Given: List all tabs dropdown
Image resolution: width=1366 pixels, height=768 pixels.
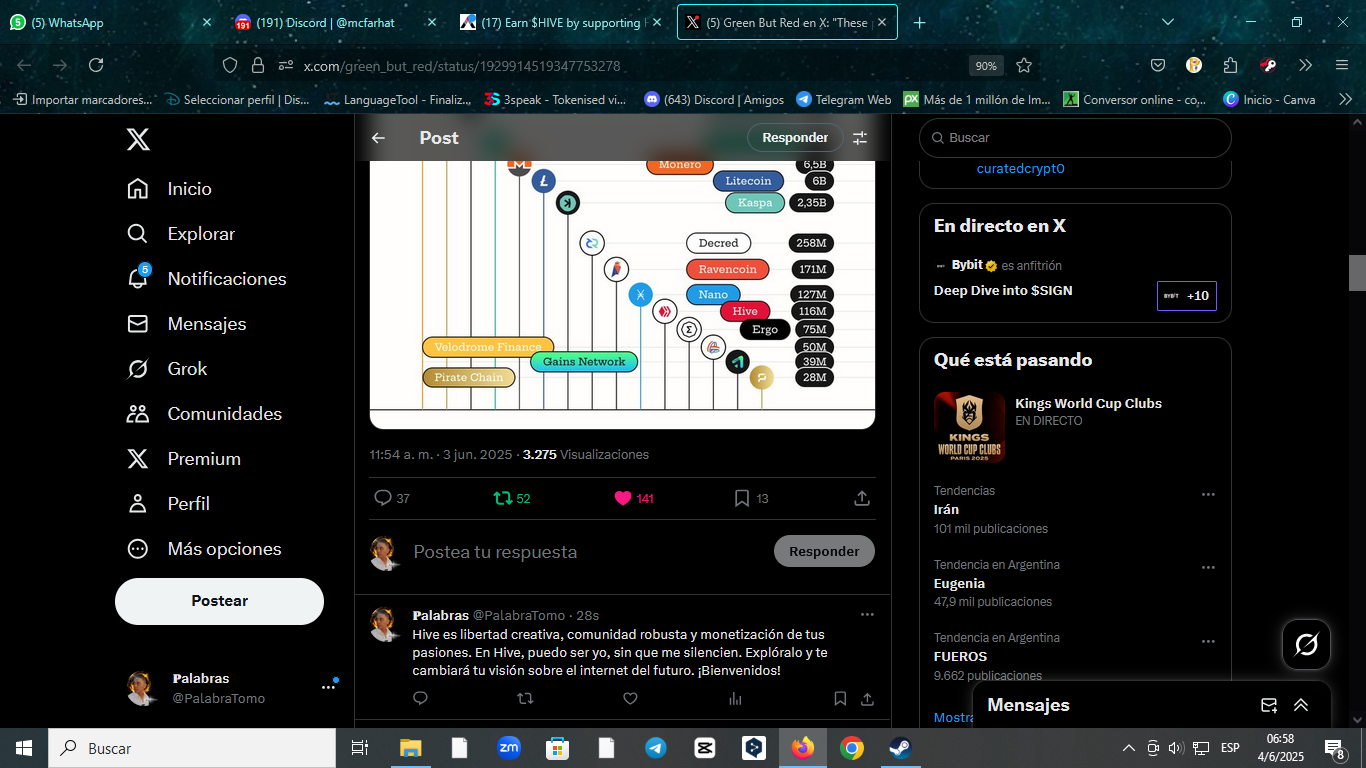Looking at the screenshot, I should [1168, 22].
